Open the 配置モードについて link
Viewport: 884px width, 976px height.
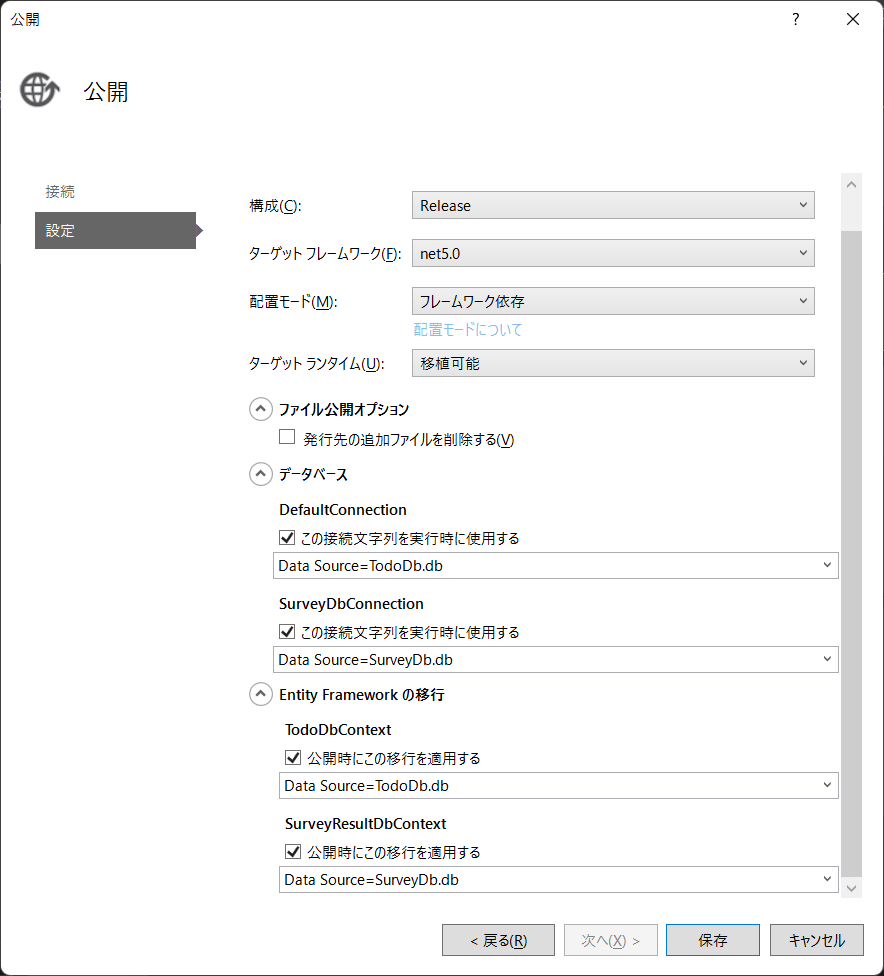coord(468,329)
